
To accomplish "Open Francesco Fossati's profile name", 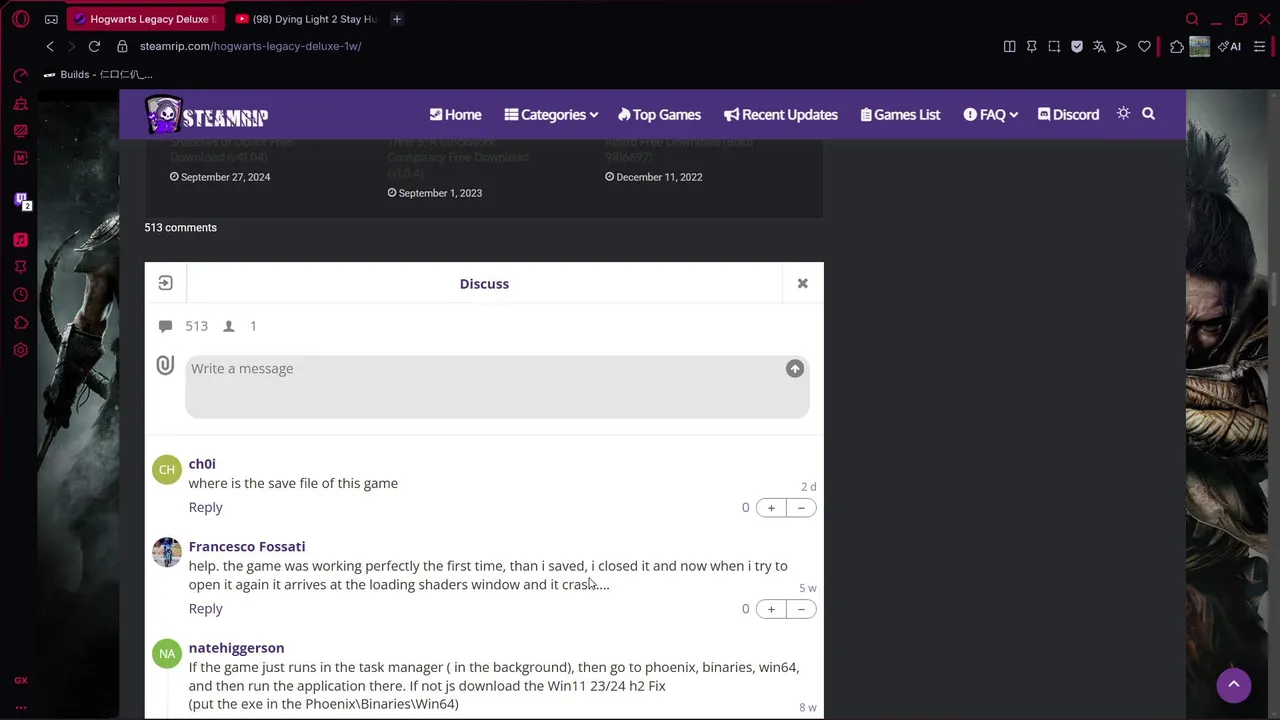I will click(247, 547).
